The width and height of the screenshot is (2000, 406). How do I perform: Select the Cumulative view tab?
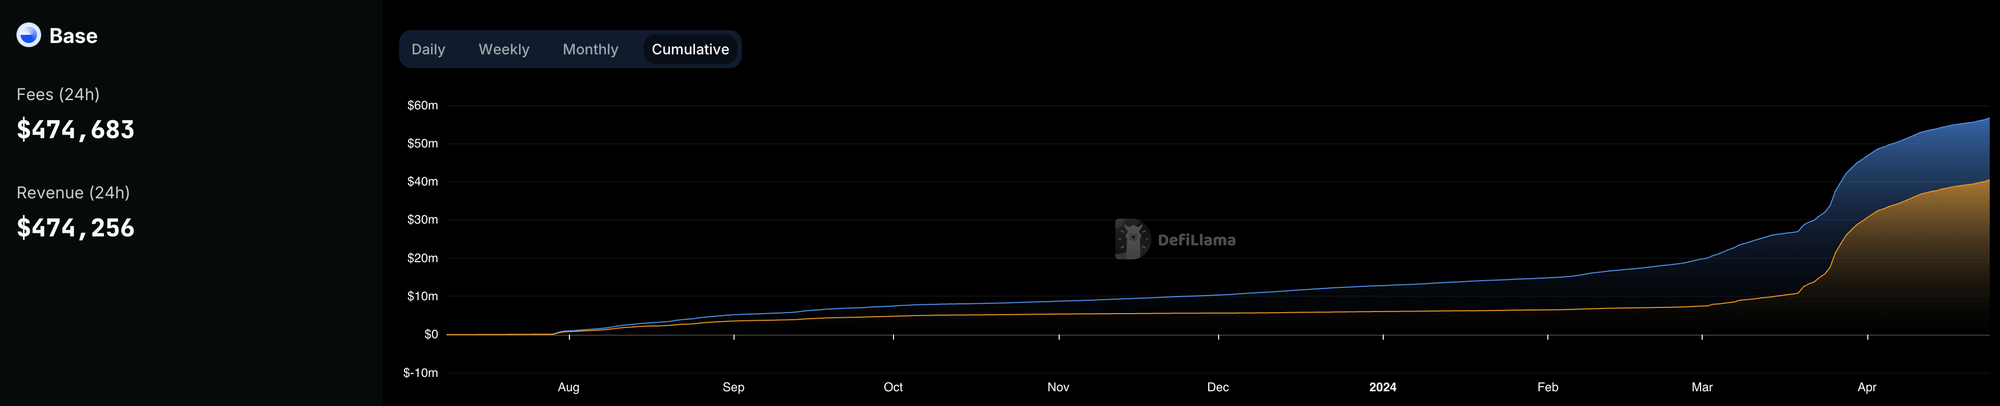pos(690,49)
